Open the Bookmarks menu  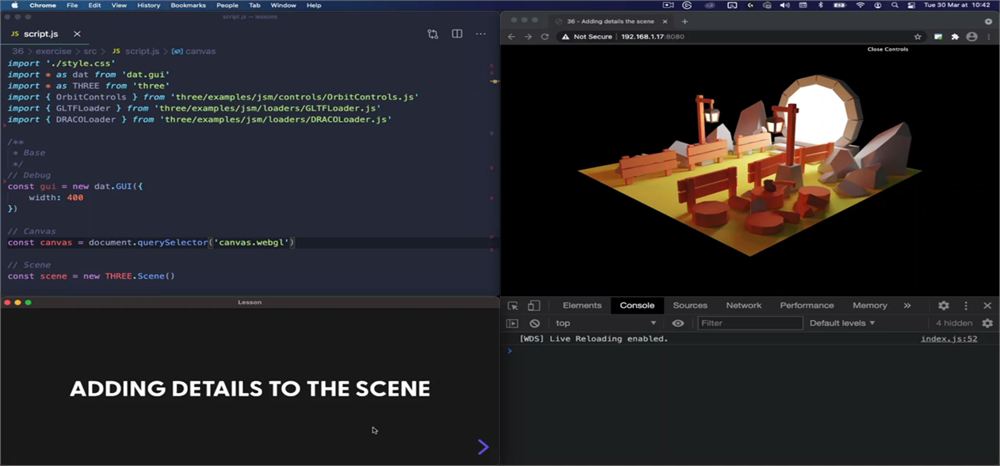click(186, 5)
